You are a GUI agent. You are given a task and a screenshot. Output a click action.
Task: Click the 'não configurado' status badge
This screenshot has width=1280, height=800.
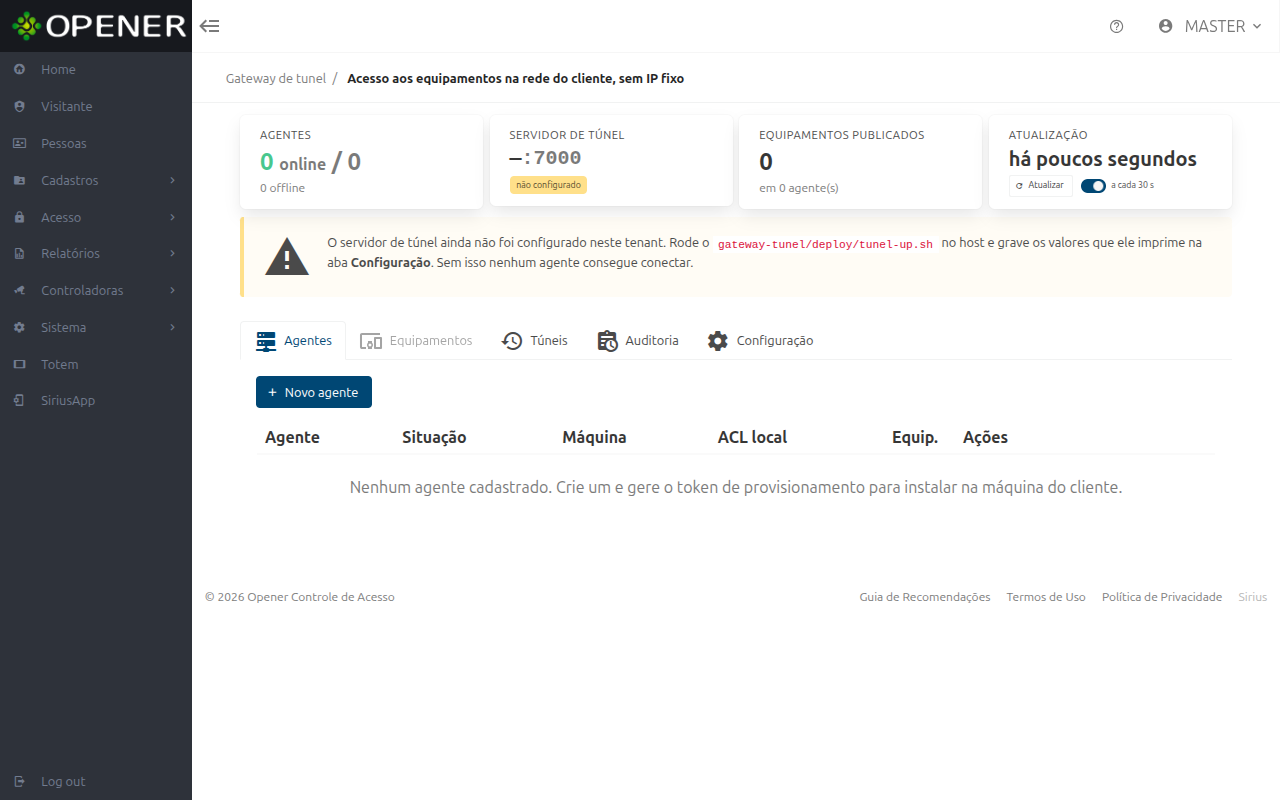(x=548, y=185)
